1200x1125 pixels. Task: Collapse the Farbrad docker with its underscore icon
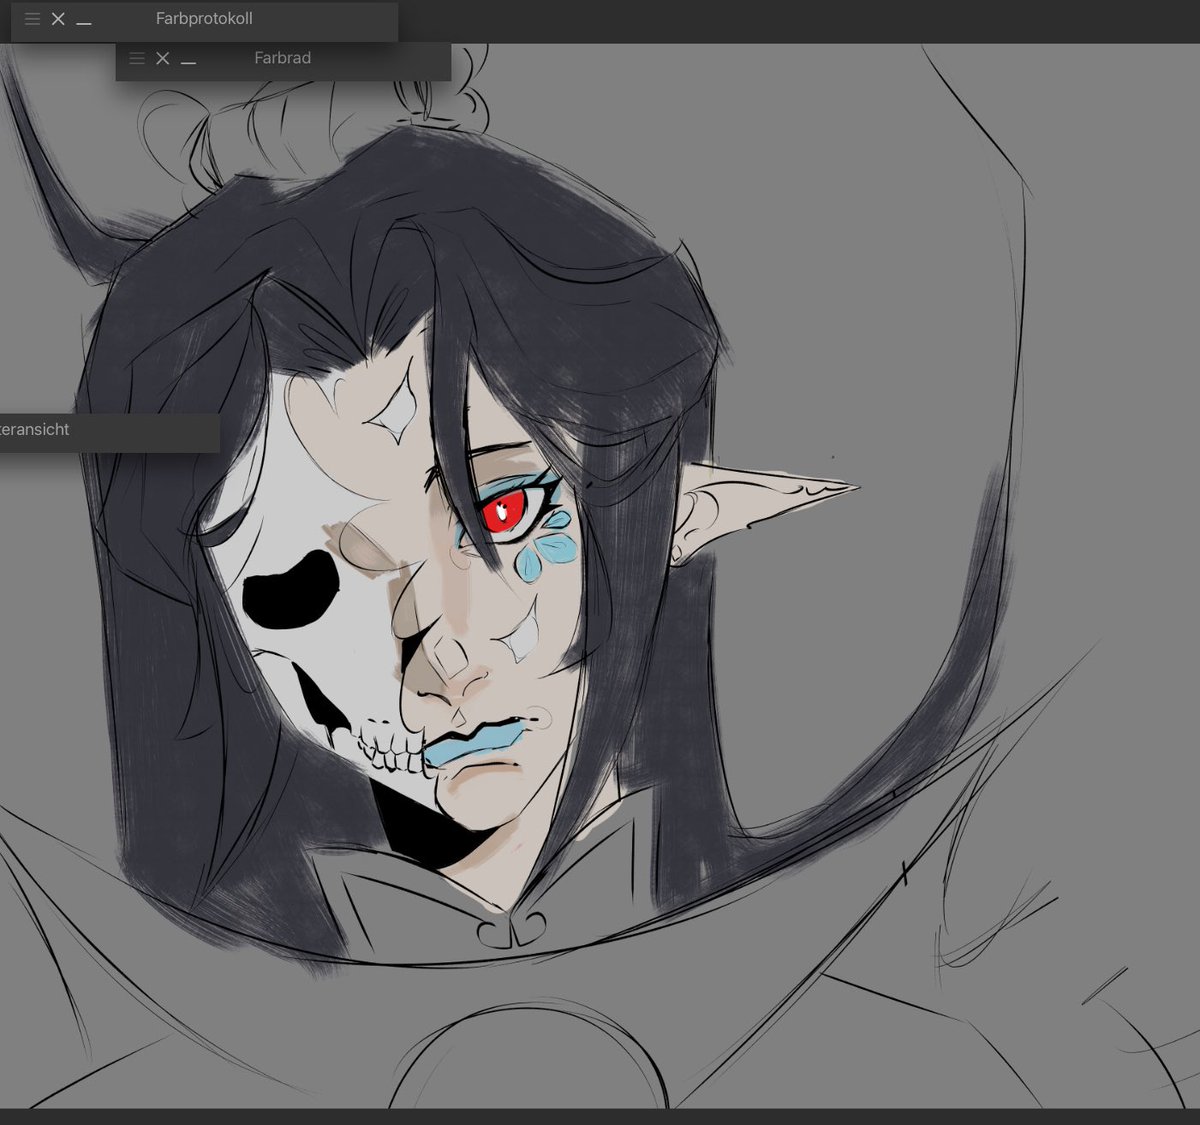coord(188,62)
